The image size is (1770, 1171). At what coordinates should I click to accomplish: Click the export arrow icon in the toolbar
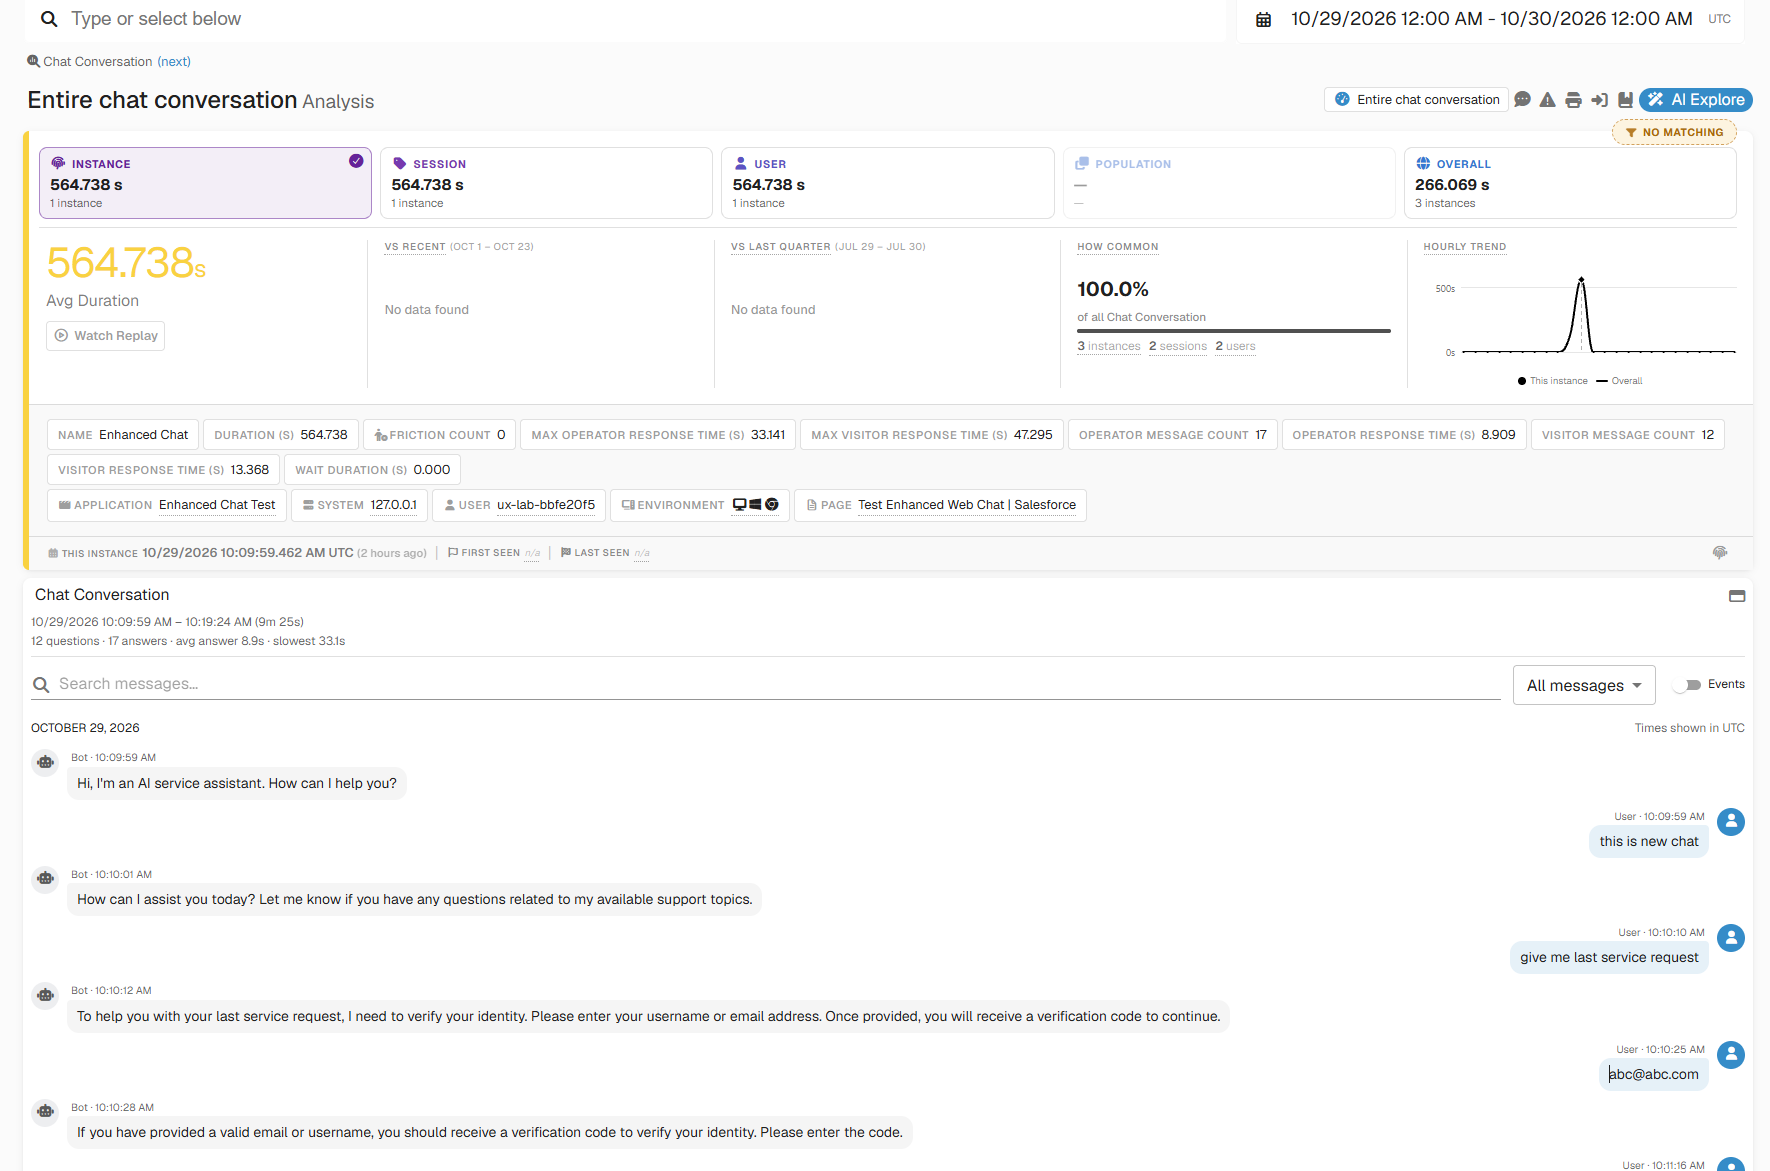point(1599,100)
